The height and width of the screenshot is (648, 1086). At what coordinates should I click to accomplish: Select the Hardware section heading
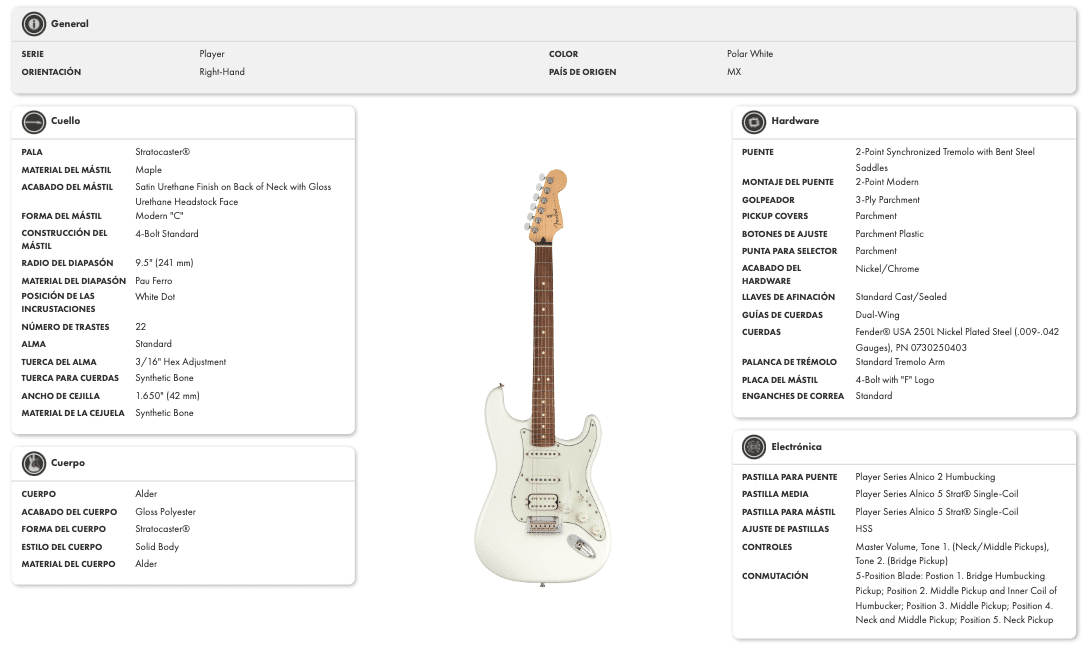(795, 120)
